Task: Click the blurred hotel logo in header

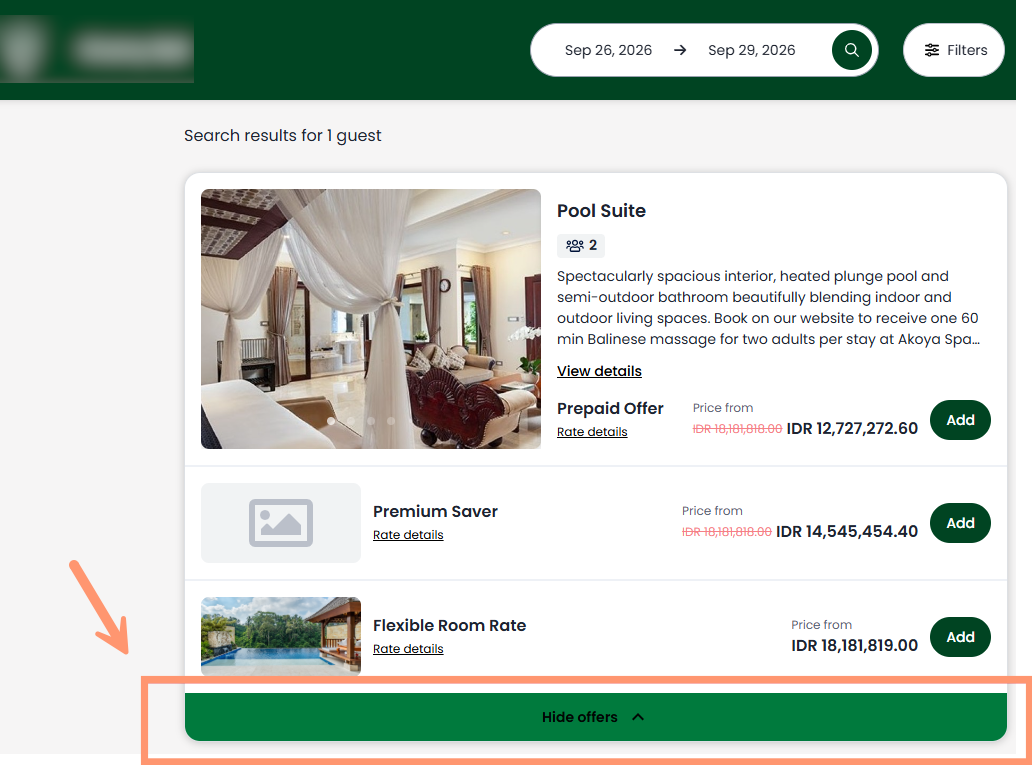Action: click(97, 49)
